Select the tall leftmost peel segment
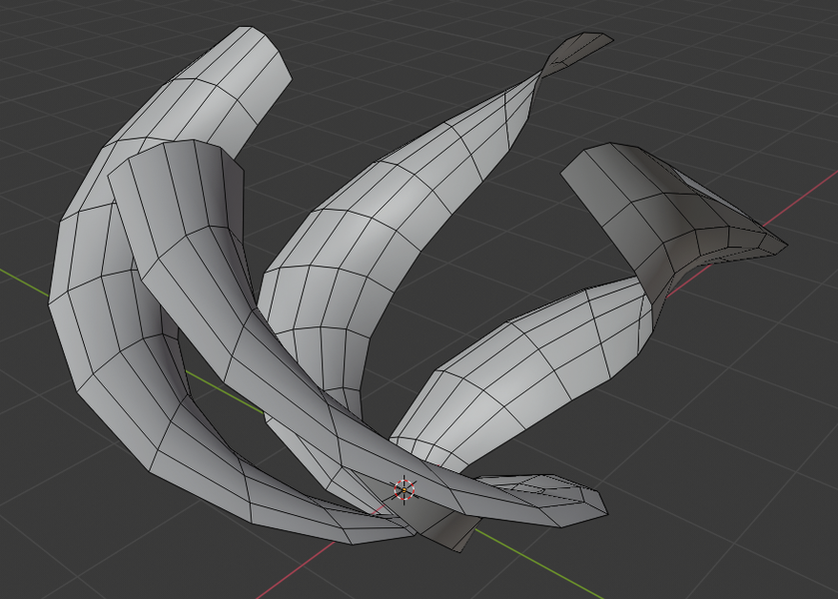 (x=107, y=299)
